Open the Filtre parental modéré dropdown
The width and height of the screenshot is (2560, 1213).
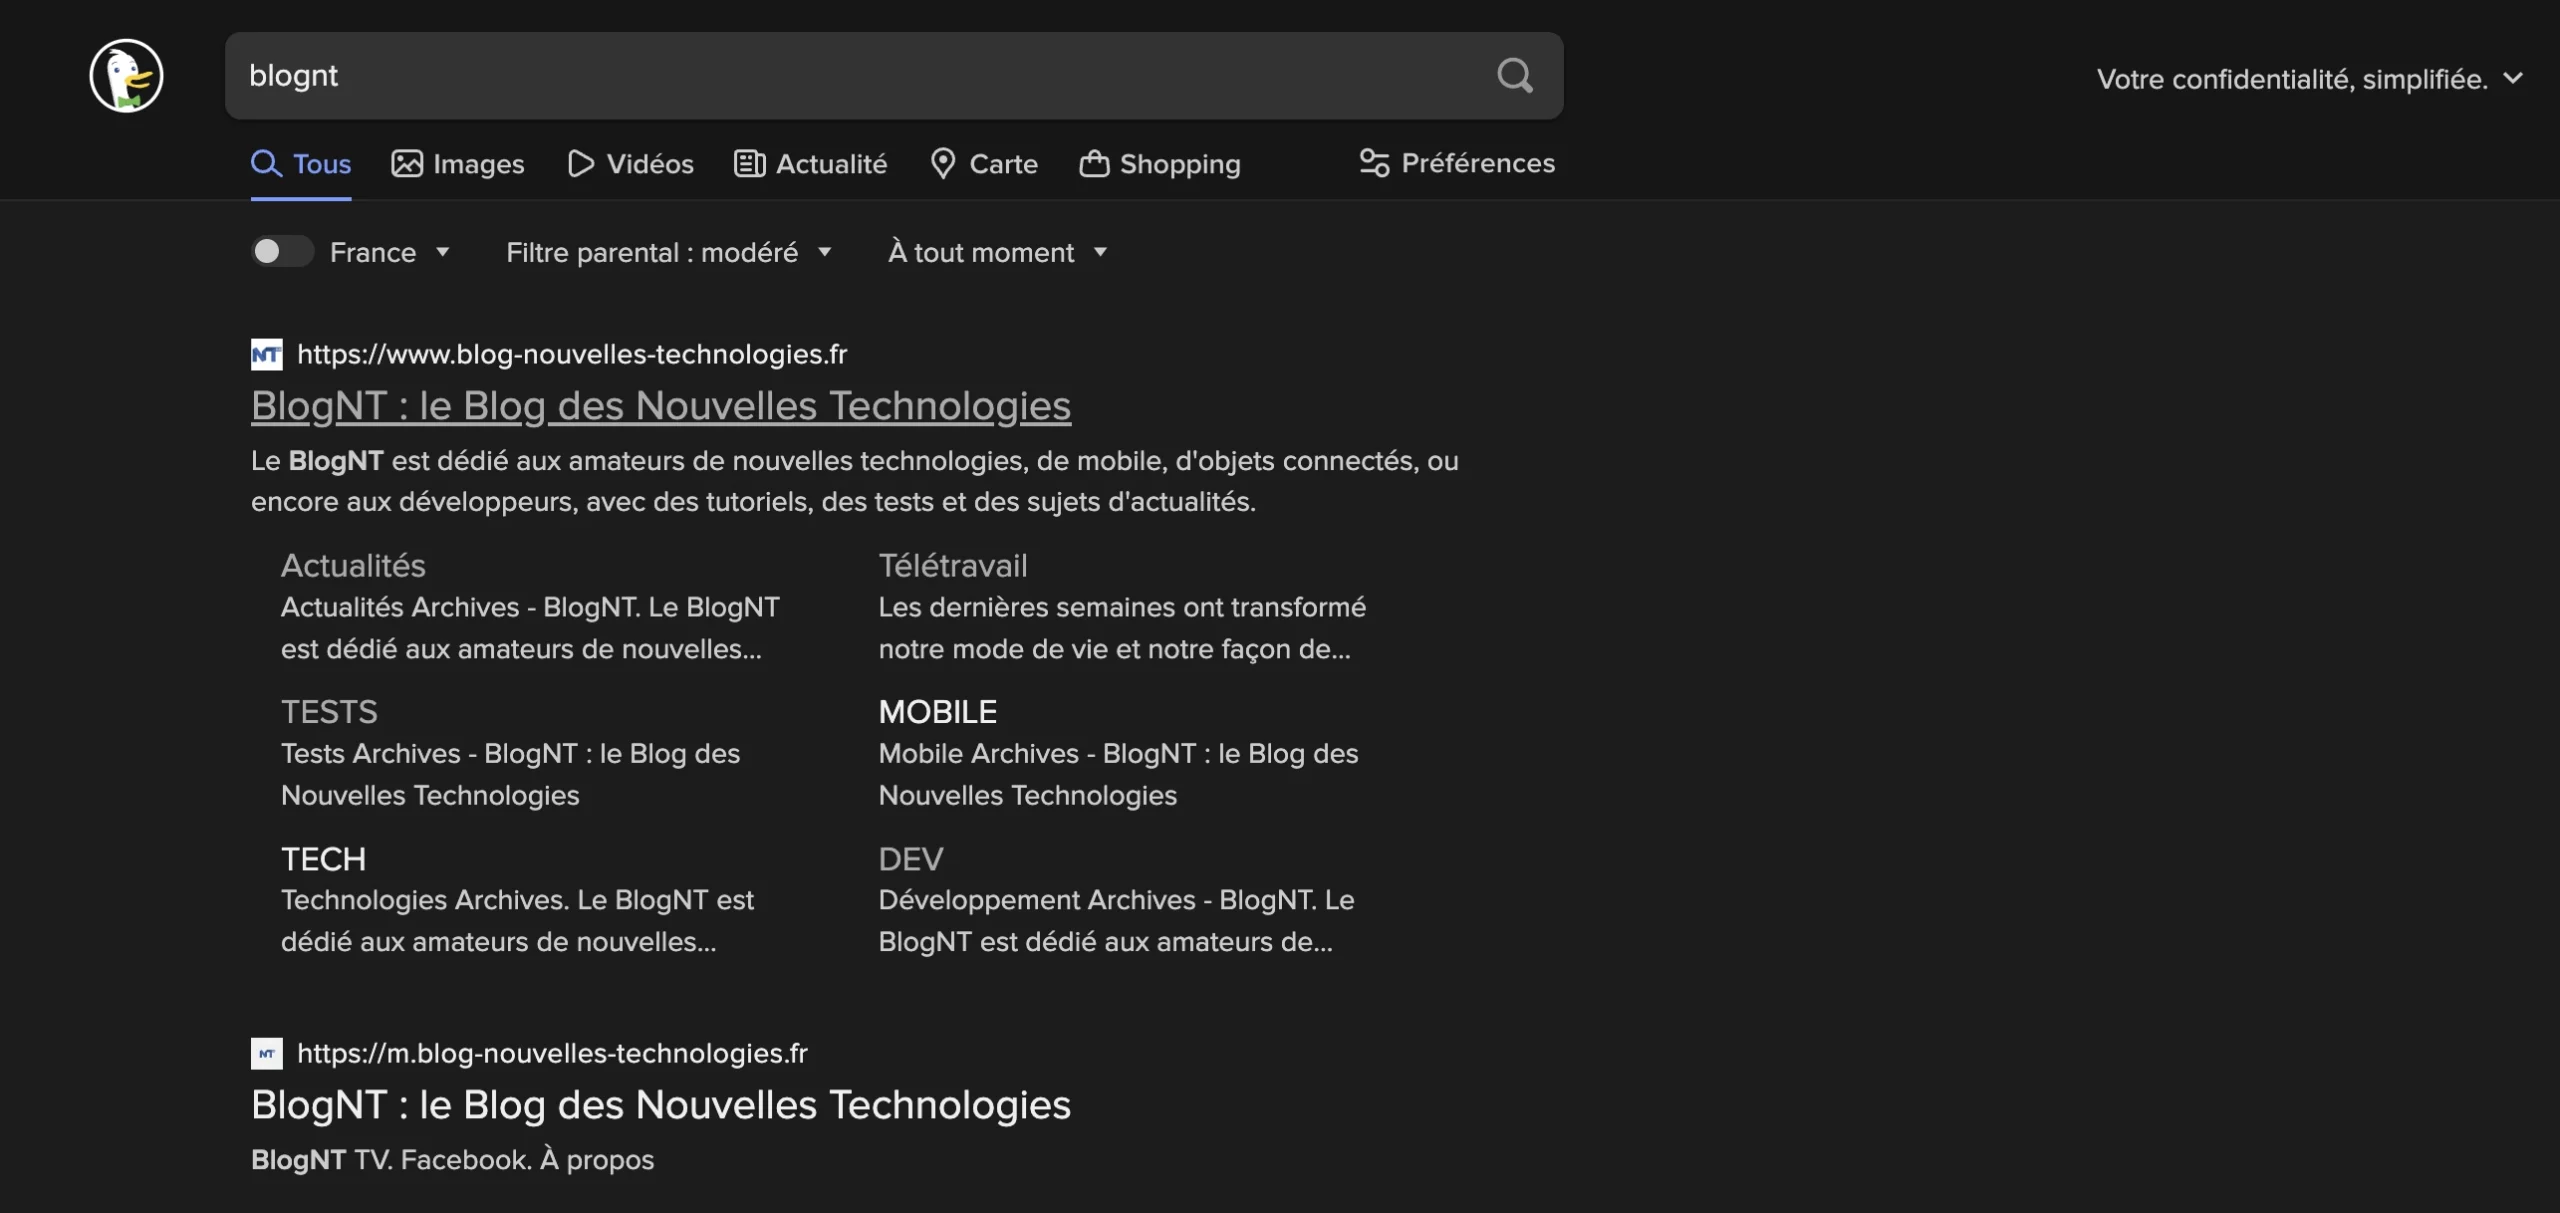668,252
